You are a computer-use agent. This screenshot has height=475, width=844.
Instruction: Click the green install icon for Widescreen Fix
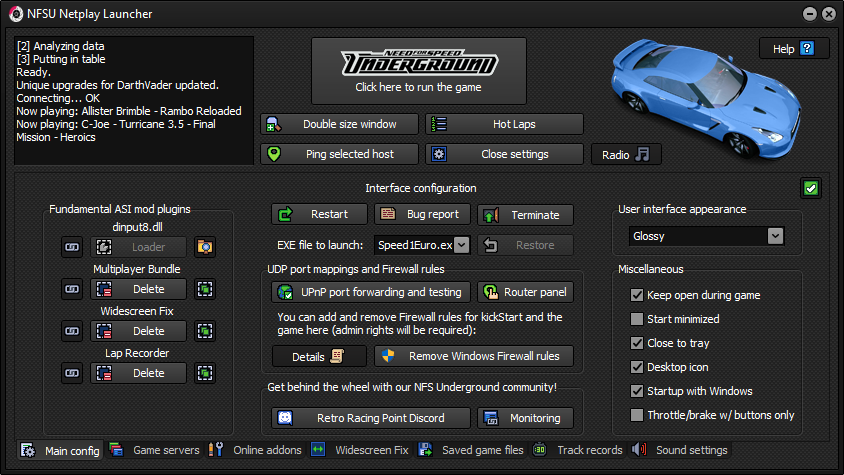click(205, 331)
